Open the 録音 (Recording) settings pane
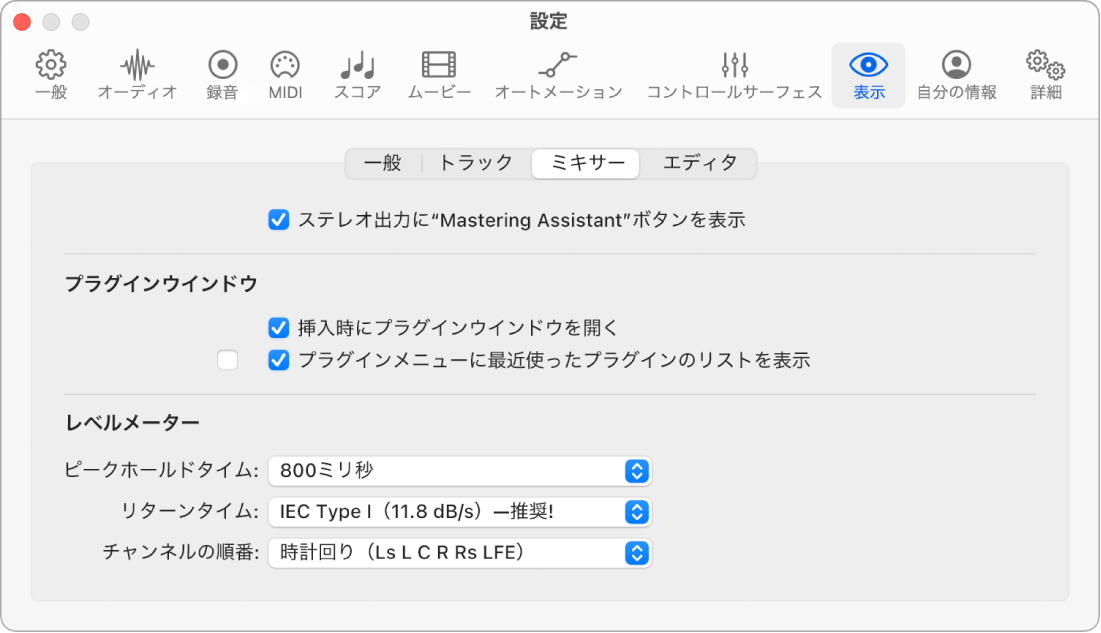Viewport: 1101px width, 633px height. (223, 75)
